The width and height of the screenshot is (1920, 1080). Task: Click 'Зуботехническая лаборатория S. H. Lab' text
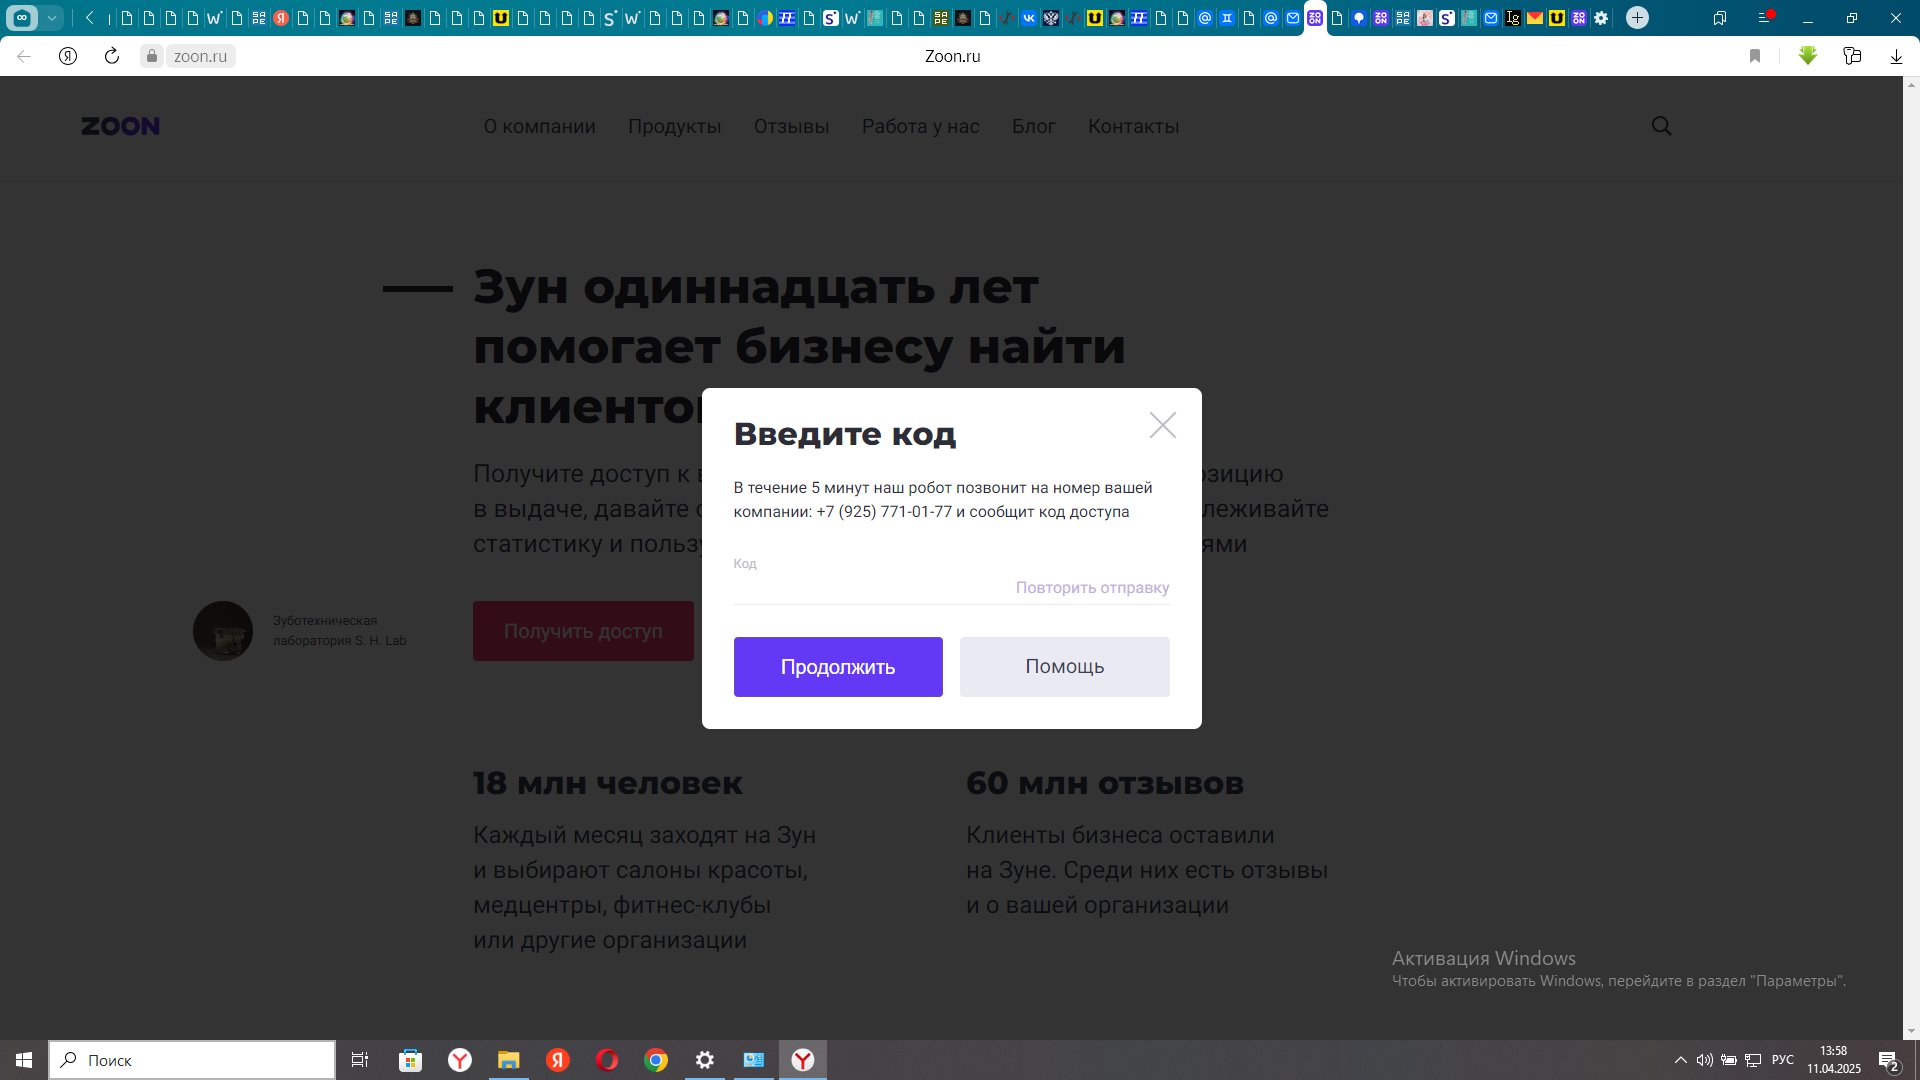339,631
